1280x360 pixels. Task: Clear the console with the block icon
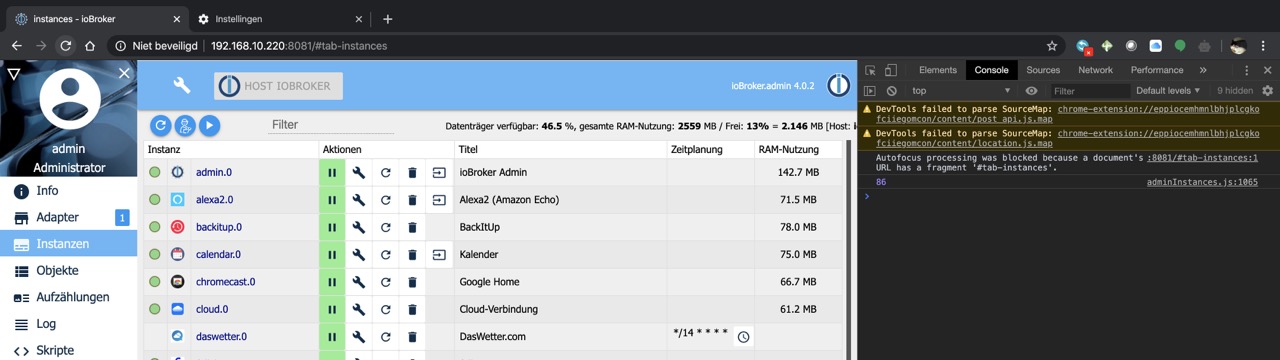click(x=891, y=91)
